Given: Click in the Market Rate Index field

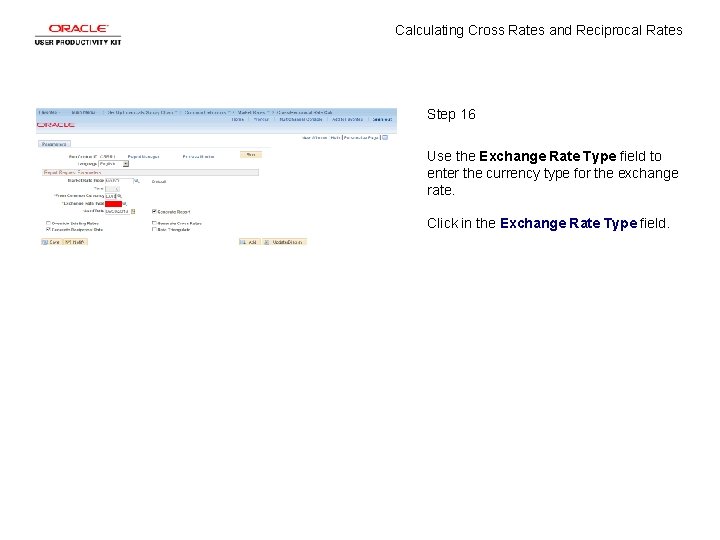Looking at the screenshot, I should 119,181.
